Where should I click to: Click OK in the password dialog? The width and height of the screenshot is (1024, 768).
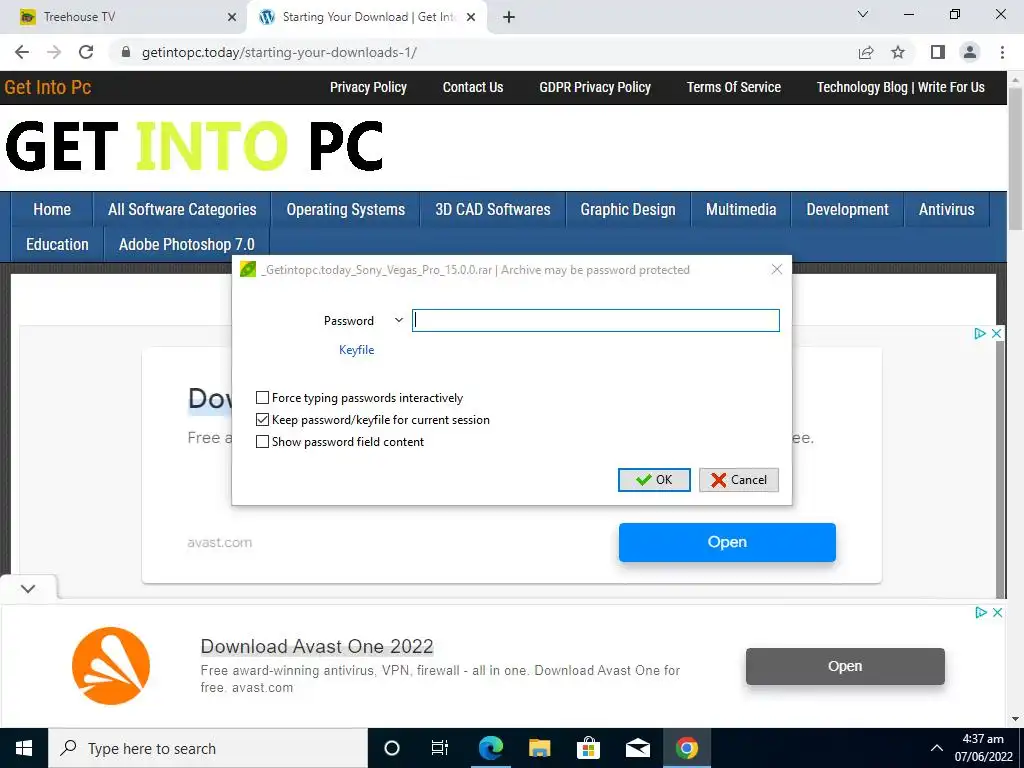654,480
